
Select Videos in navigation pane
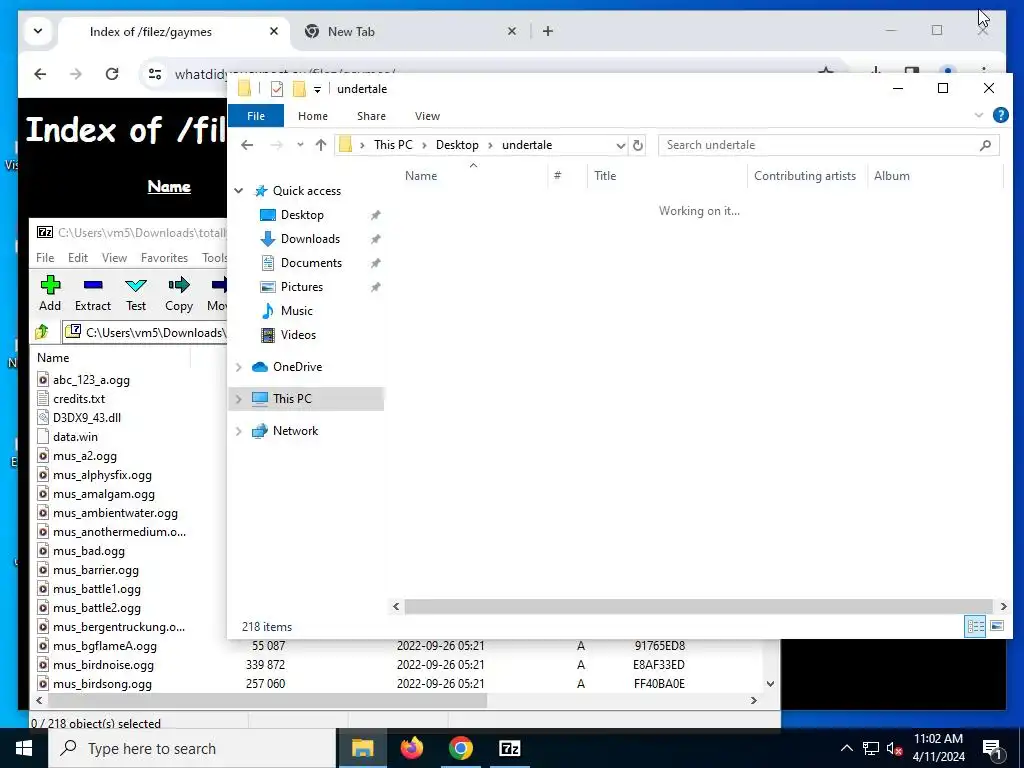click(x=298, y=335)
